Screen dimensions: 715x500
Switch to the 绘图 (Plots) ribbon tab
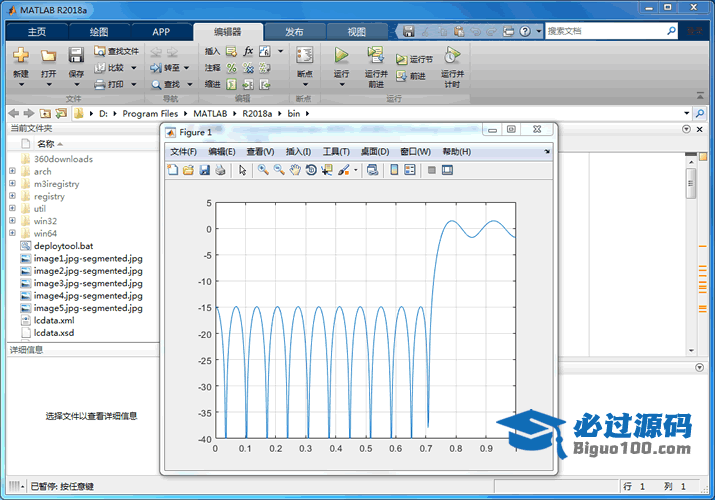pos(100,31)
